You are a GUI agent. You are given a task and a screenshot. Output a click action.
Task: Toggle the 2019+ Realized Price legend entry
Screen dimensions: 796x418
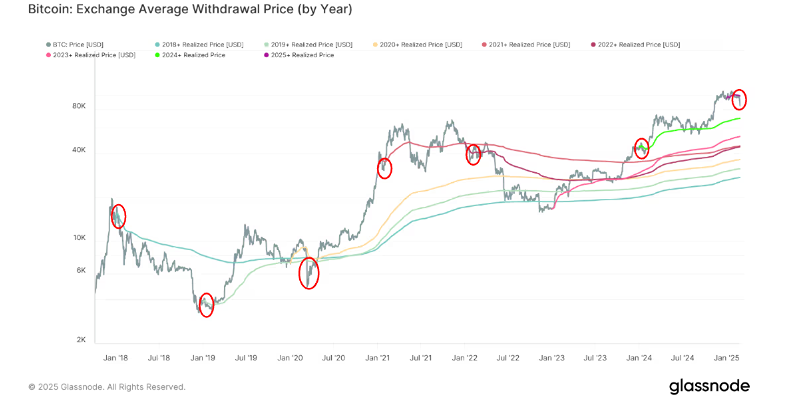[308, 44]
